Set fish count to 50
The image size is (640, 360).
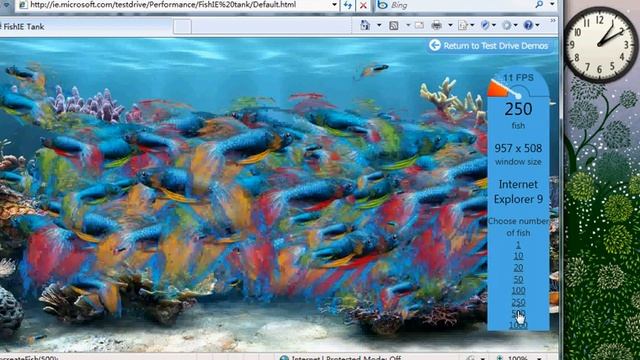[x=518, y=279]
